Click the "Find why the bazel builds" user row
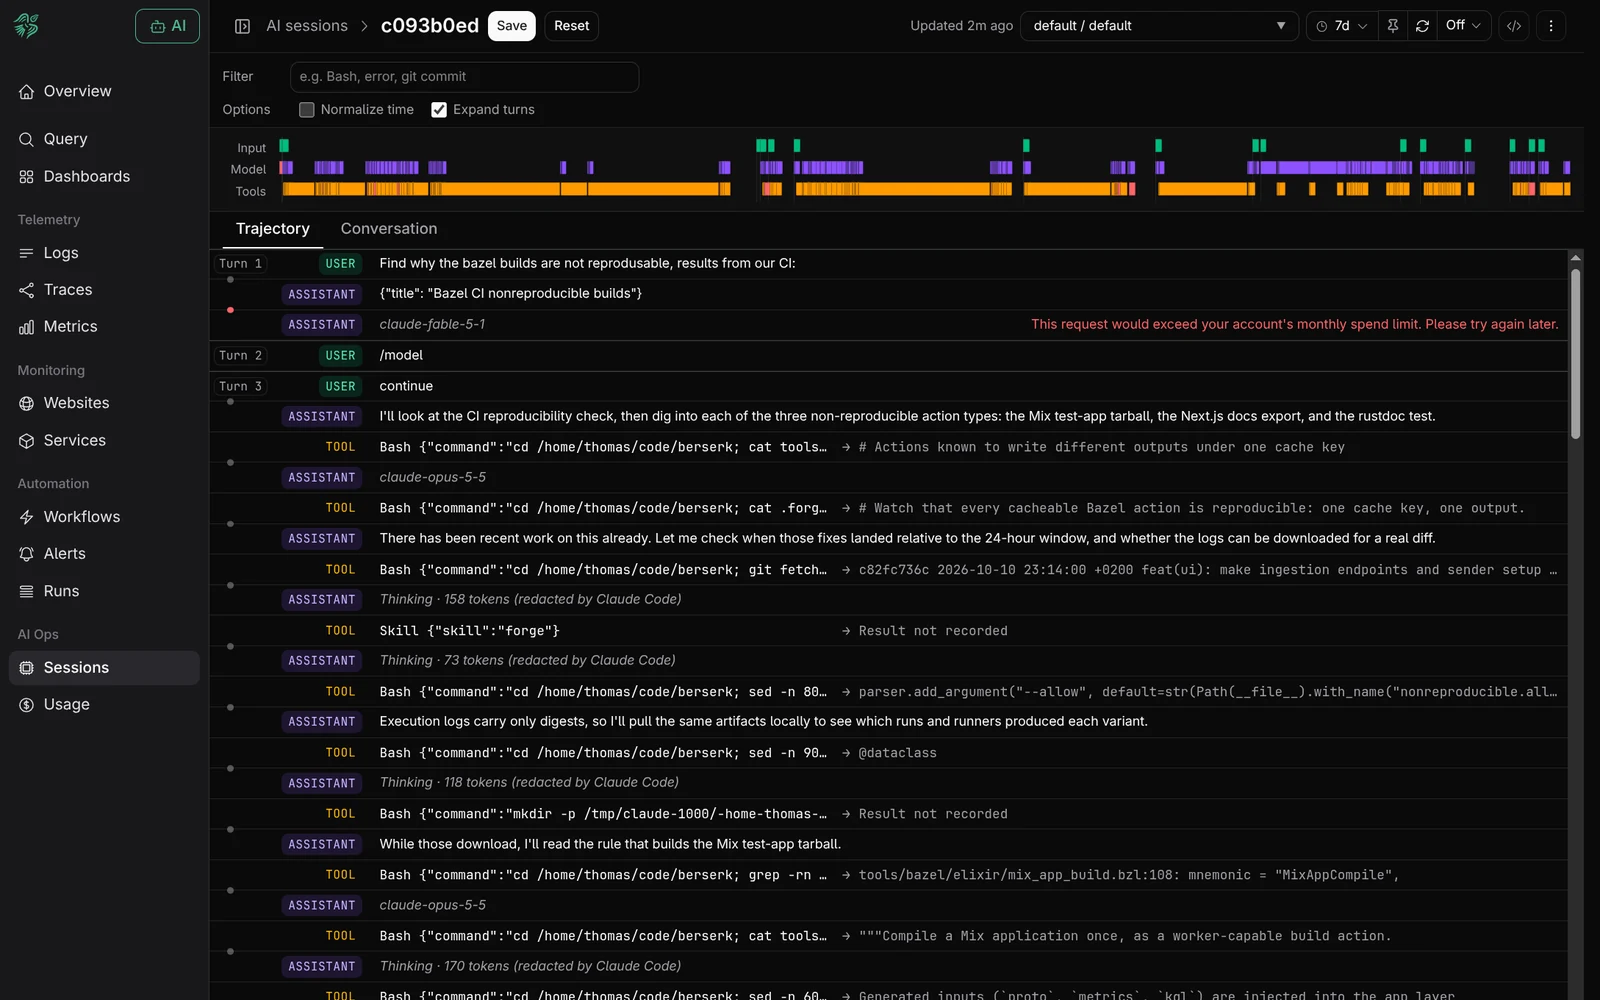Viewport: 1600px width, 1000px height. tap(889, 264)
